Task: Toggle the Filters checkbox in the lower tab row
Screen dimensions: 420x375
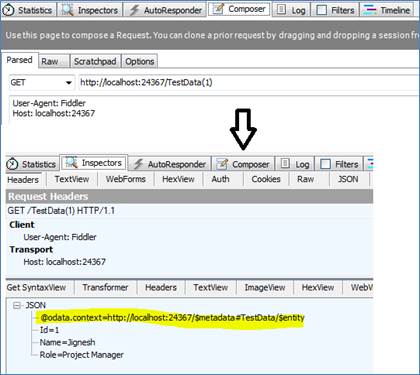Action: pyautogui.click(x=325, y=164)
